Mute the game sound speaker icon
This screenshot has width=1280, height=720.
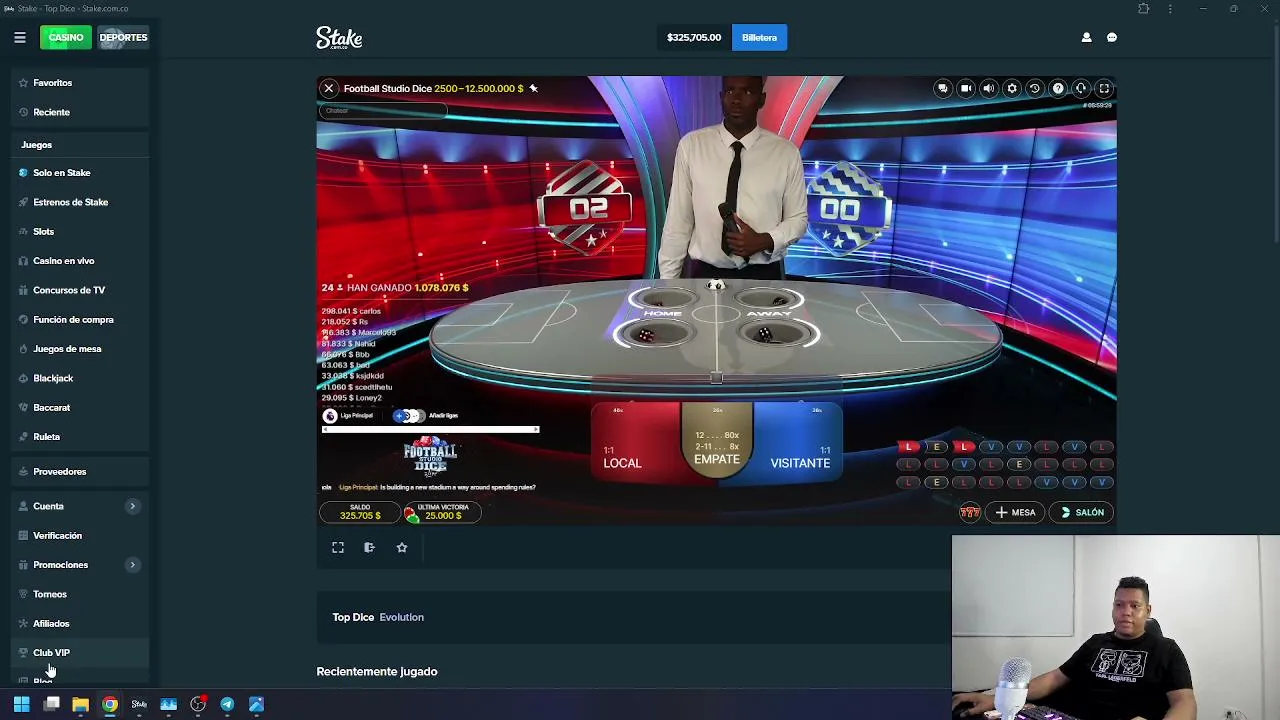[x=989, y=88]
